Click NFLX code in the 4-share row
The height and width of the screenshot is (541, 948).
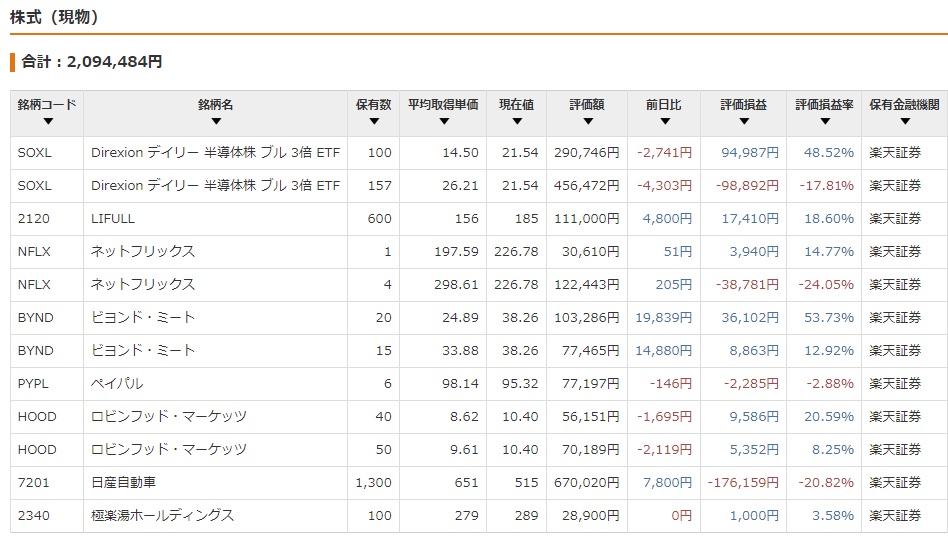coord(34,285)
